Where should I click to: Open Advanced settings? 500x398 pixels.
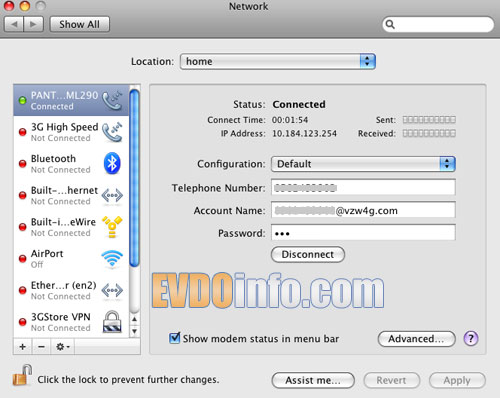coord(416,339)
